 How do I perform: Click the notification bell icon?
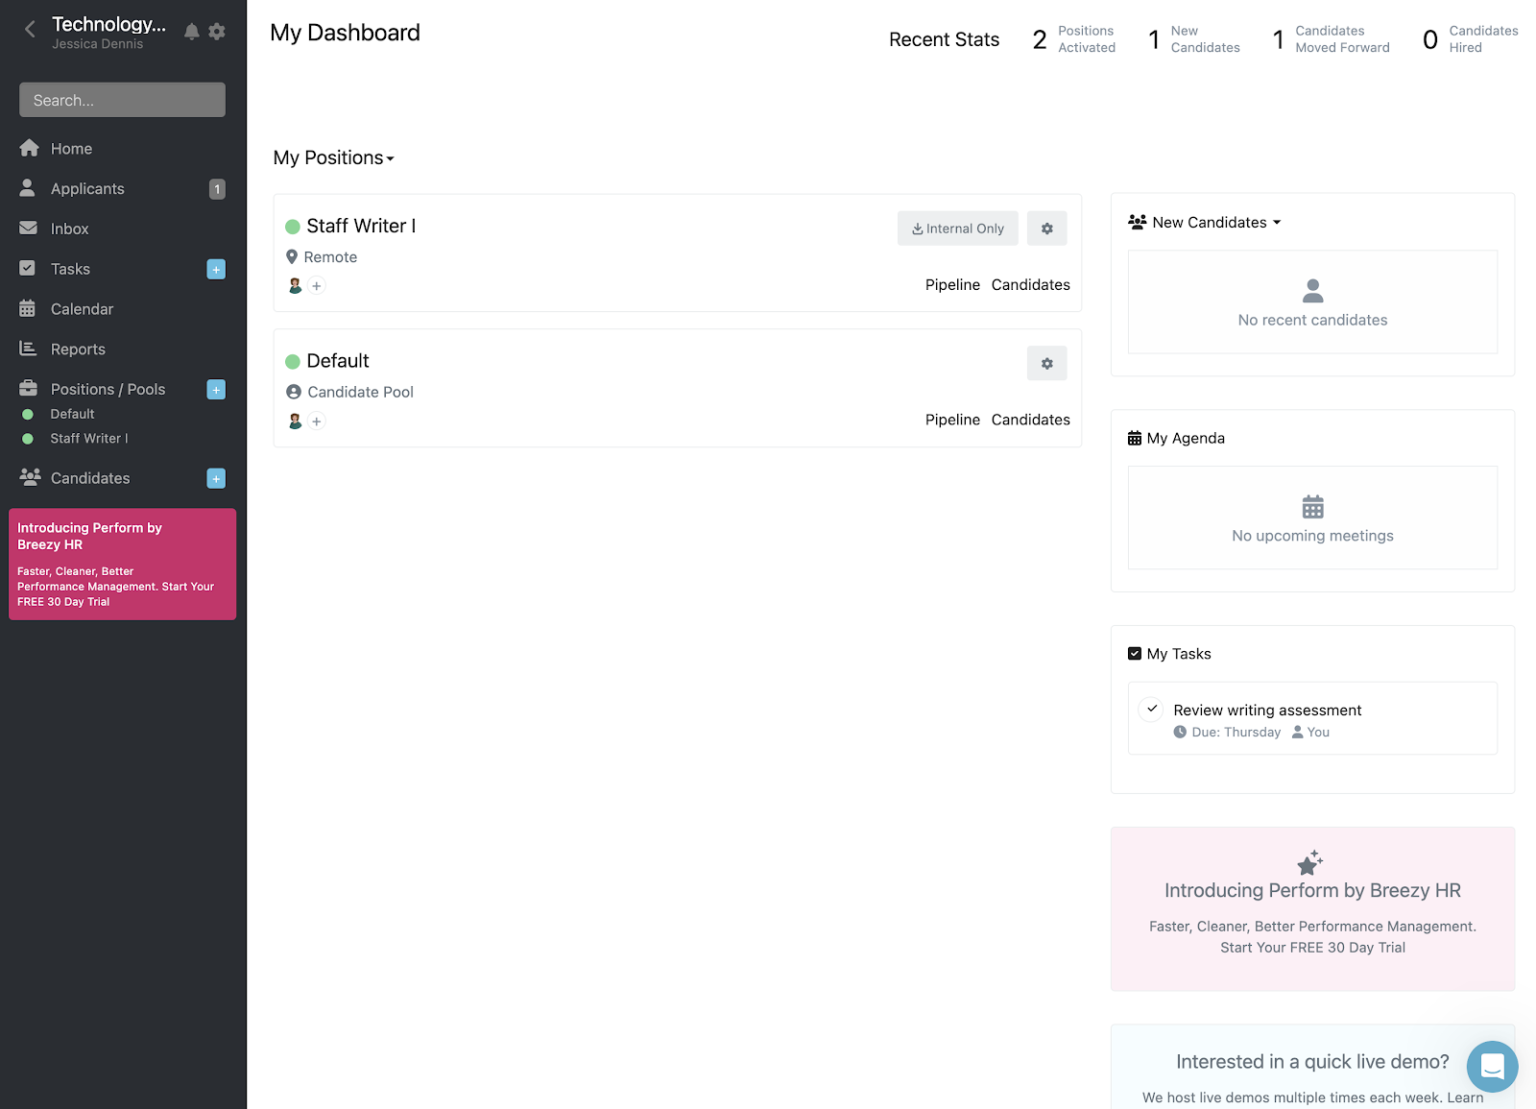click(191, 31)
